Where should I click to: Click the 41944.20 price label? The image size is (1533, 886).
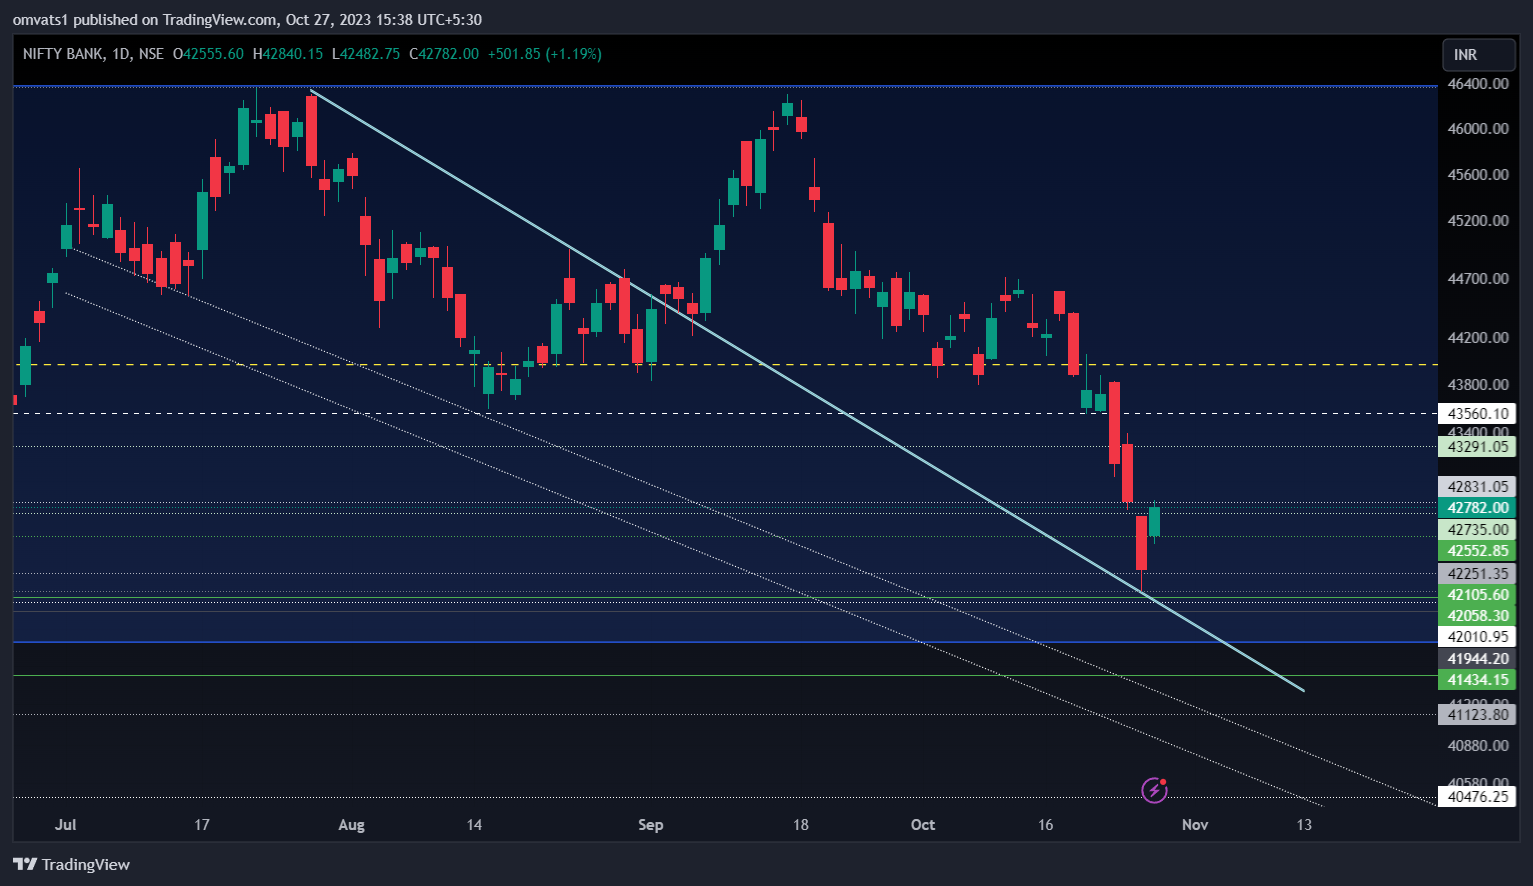coord(1477,659)
